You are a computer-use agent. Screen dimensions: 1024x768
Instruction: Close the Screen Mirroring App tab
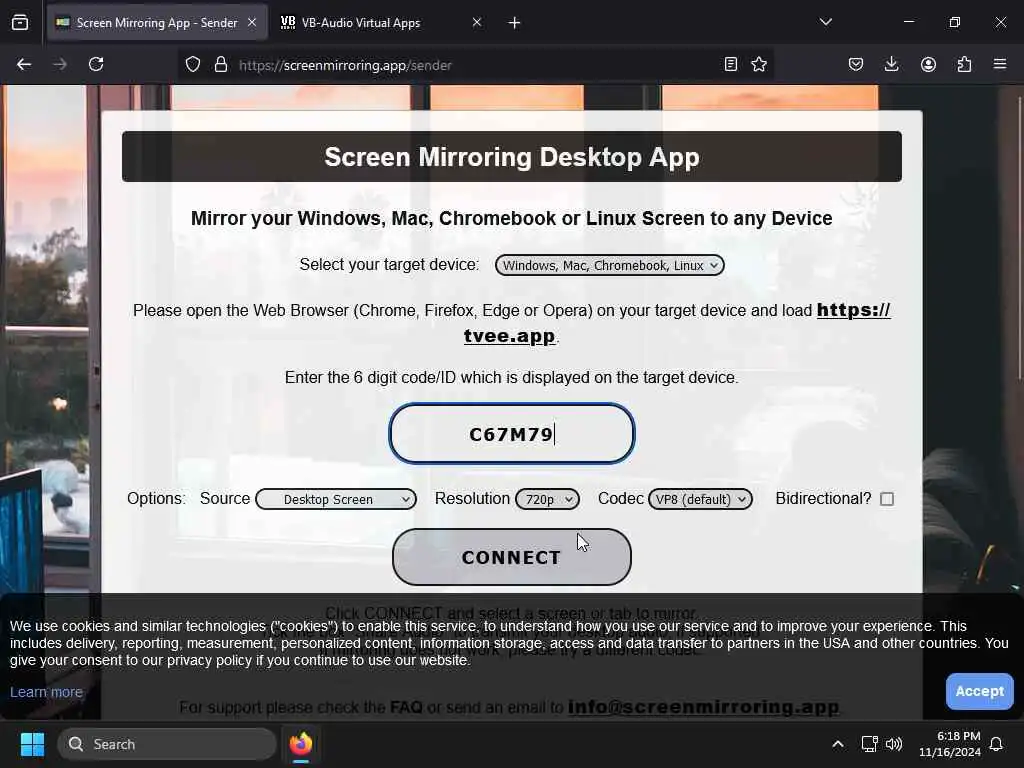pos(252,22)
